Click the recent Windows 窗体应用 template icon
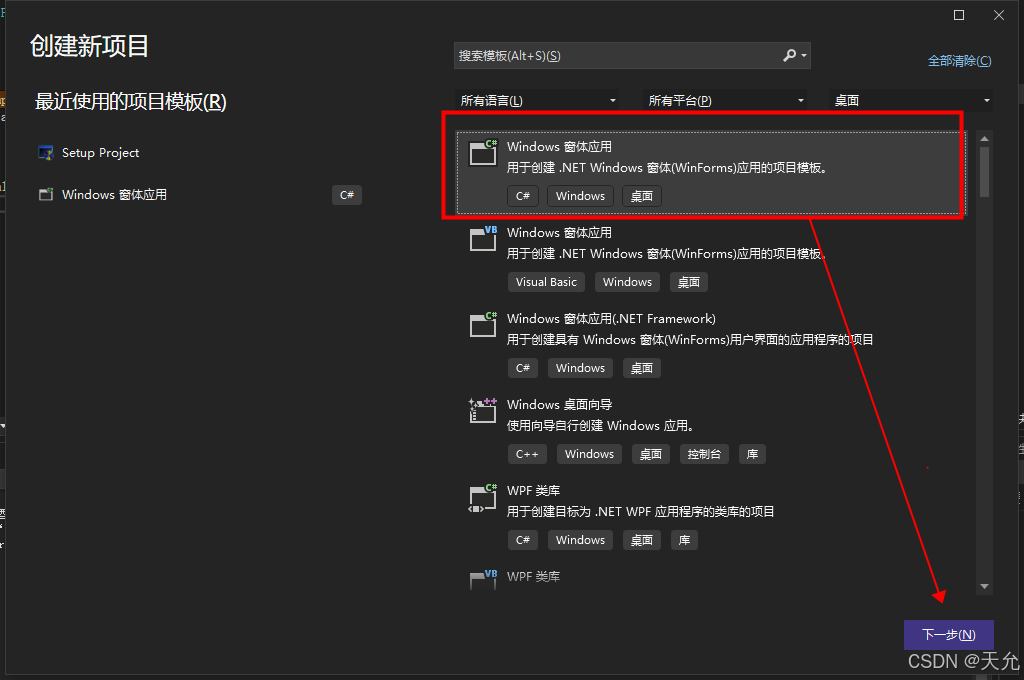The image size is (1024, 680). pyautogui.click(x=46, y=195)
